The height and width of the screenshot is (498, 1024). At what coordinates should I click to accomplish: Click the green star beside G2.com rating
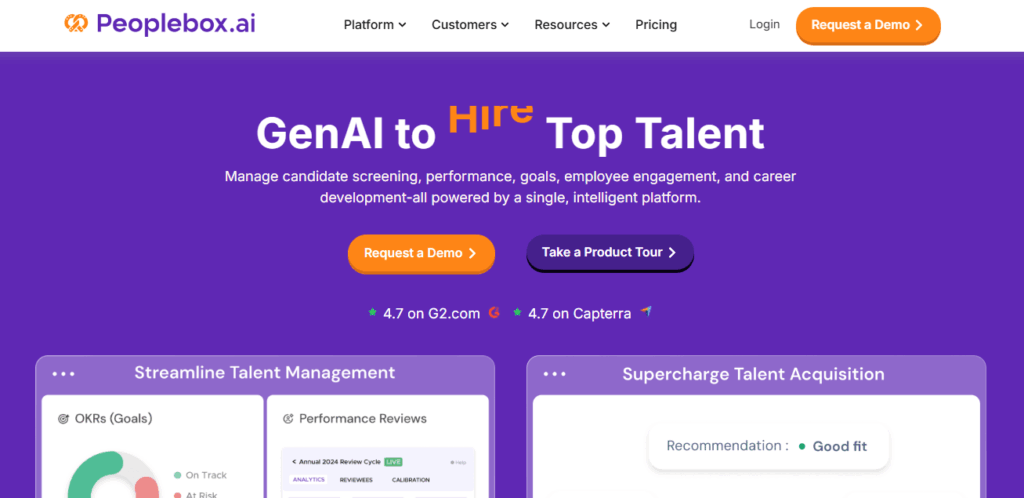click(373, 313)
